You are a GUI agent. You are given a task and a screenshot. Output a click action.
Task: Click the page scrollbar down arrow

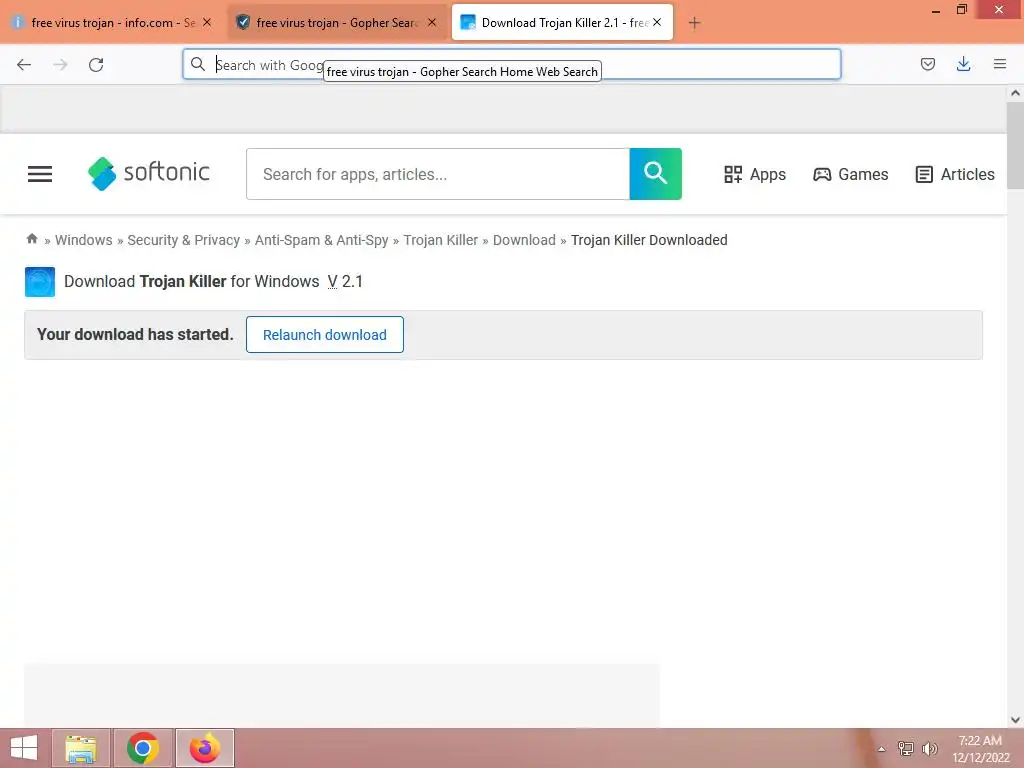[x=1015, y=720]
